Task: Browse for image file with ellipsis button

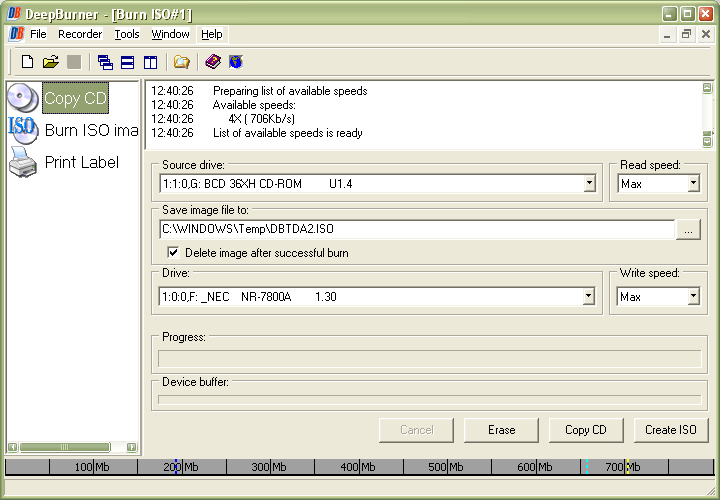Action: click(688, 230)
